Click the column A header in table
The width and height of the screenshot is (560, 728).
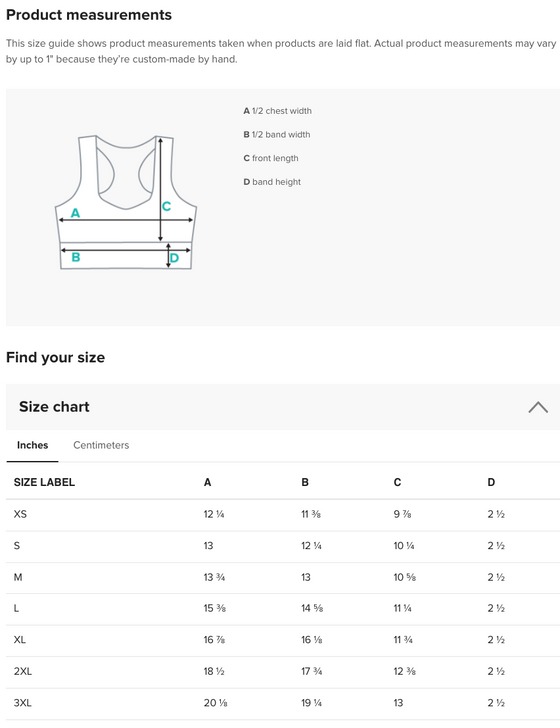point(208,482)
